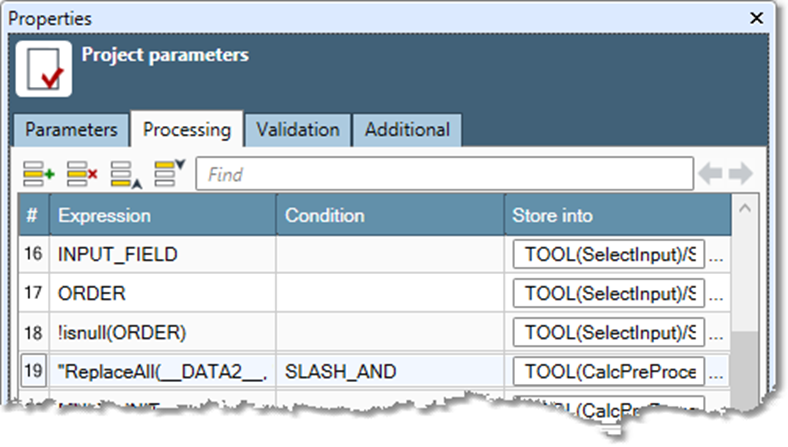Click into the Find search field
788x447 pixels.
(445, 174)
